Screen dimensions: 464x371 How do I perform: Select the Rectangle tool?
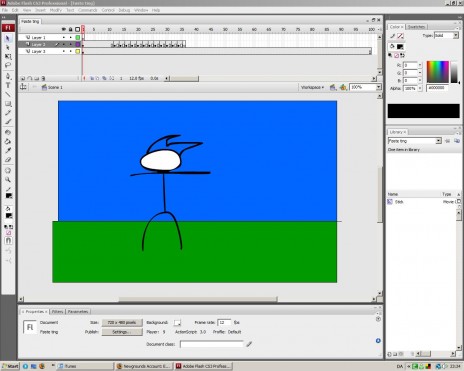[x=8, y=104]
